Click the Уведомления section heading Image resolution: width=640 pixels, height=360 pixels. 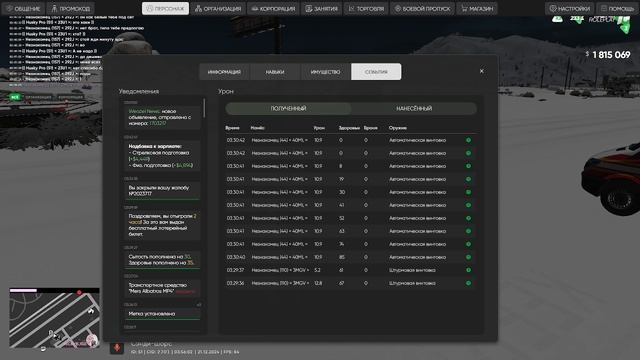click(x=139, y=91)
